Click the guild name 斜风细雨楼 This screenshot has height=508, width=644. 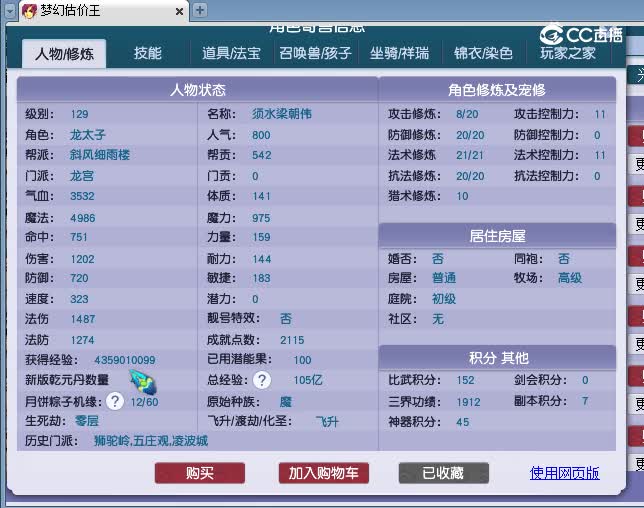pos(100,155)
